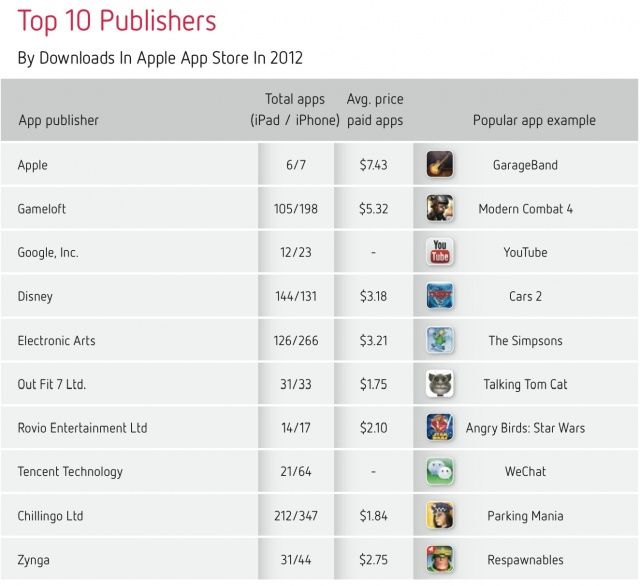Click the Talking Tom Cat icon
This screenshot has width=640, height=586.
[x=439, y=384]
